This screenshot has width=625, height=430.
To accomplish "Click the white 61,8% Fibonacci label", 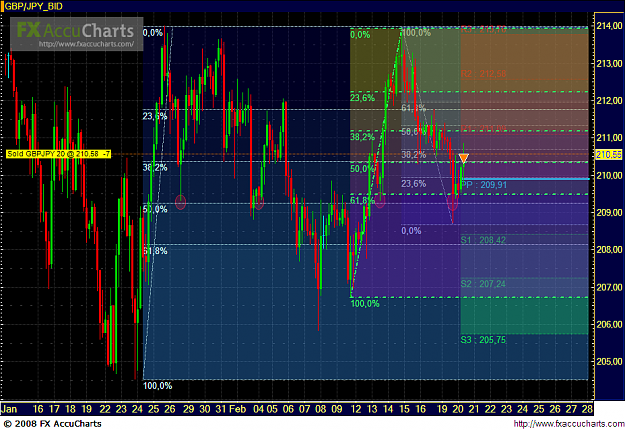I will (x=155, y=251).
